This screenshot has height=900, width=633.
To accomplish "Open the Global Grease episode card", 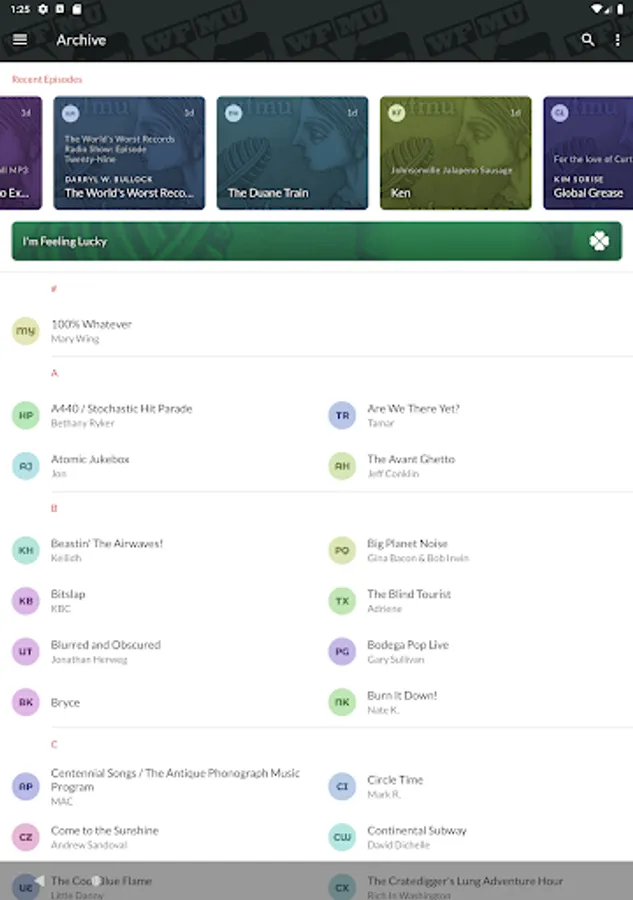I will 588,153.
